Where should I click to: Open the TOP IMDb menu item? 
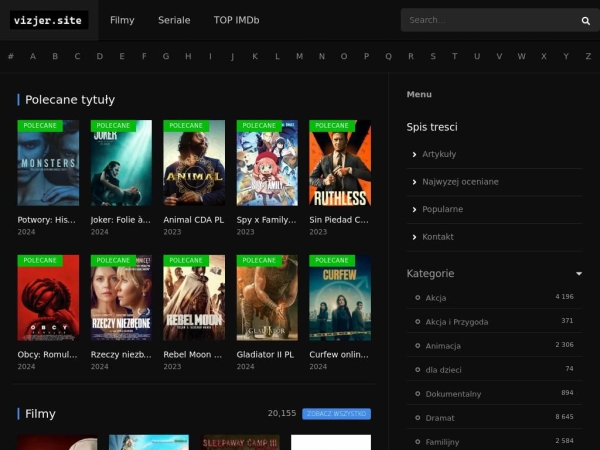pos(236,20)
